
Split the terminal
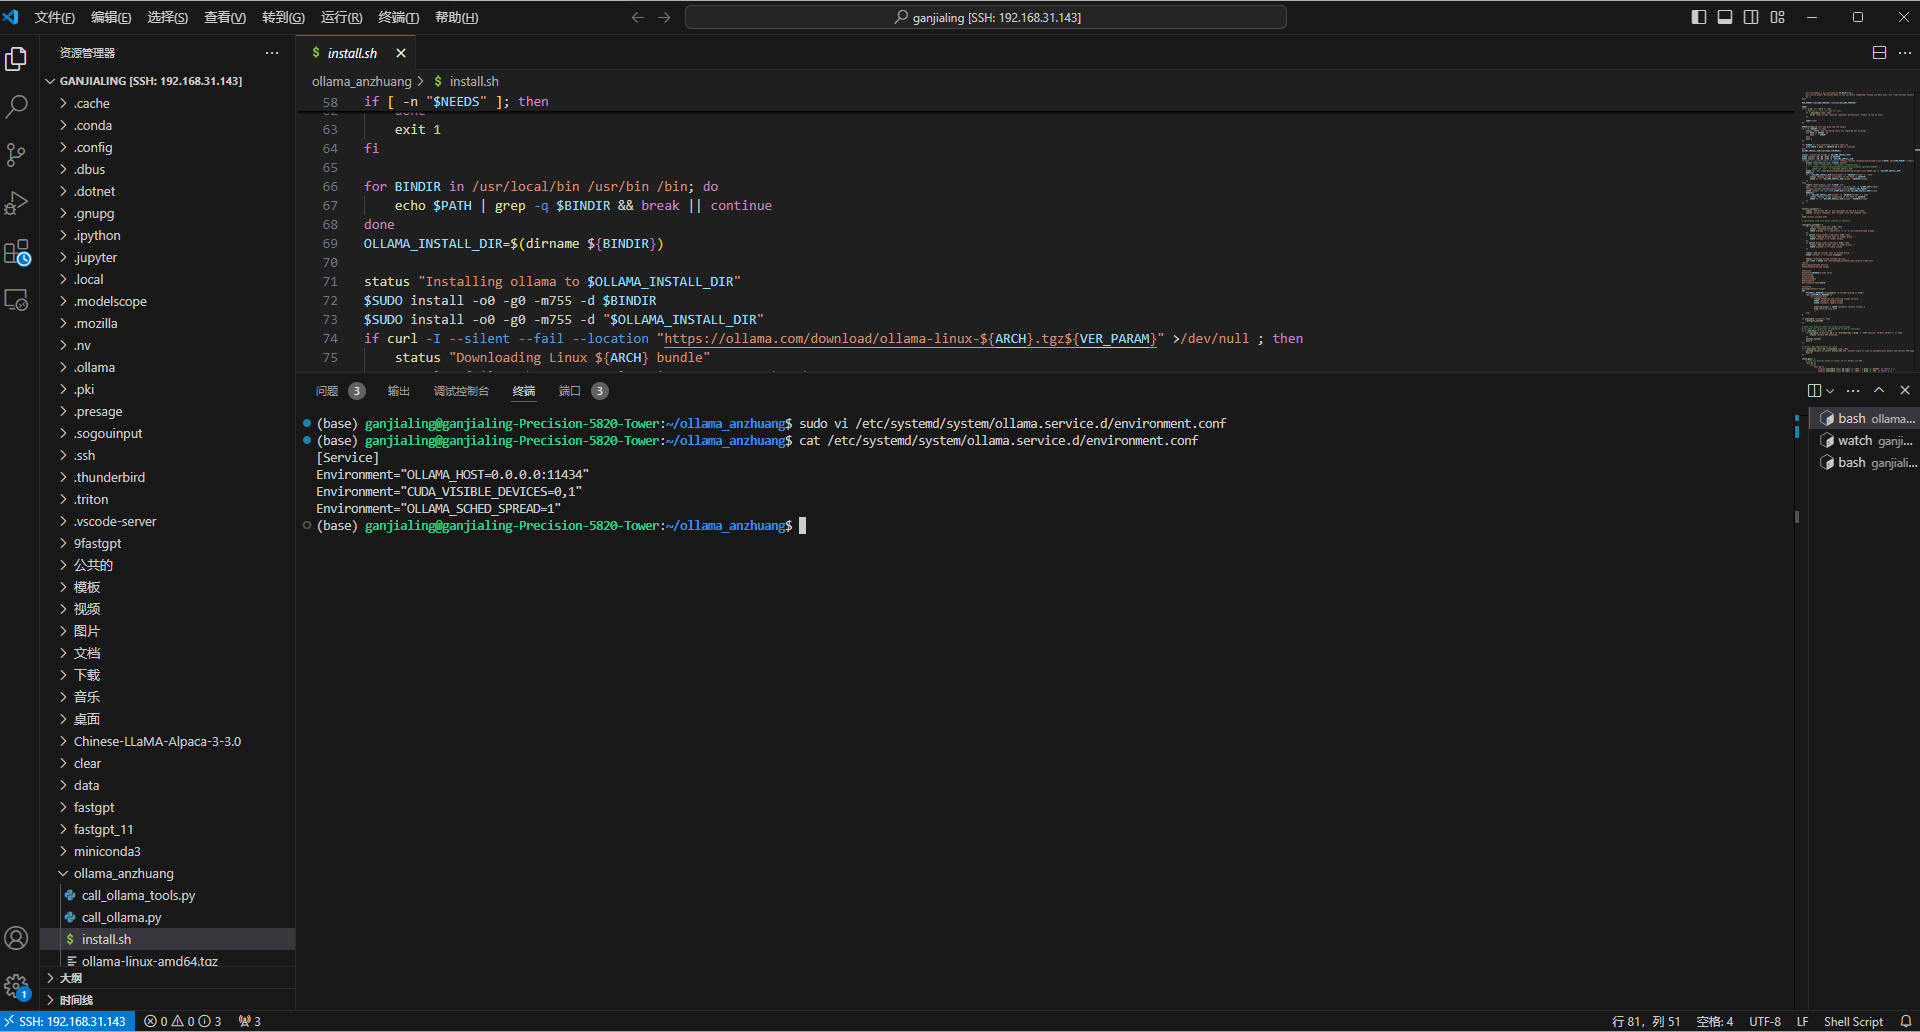point(1814,390)
